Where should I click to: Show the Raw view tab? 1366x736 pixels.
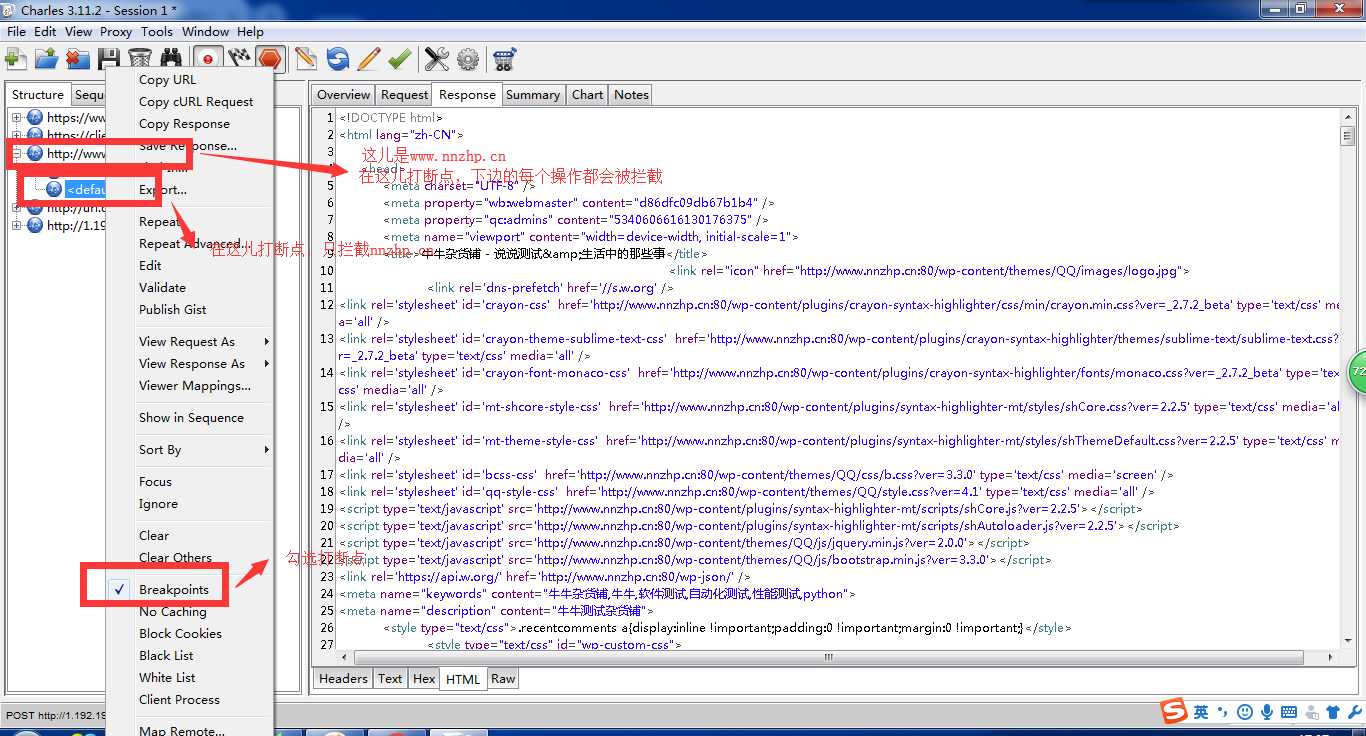(x=503, y=678)
